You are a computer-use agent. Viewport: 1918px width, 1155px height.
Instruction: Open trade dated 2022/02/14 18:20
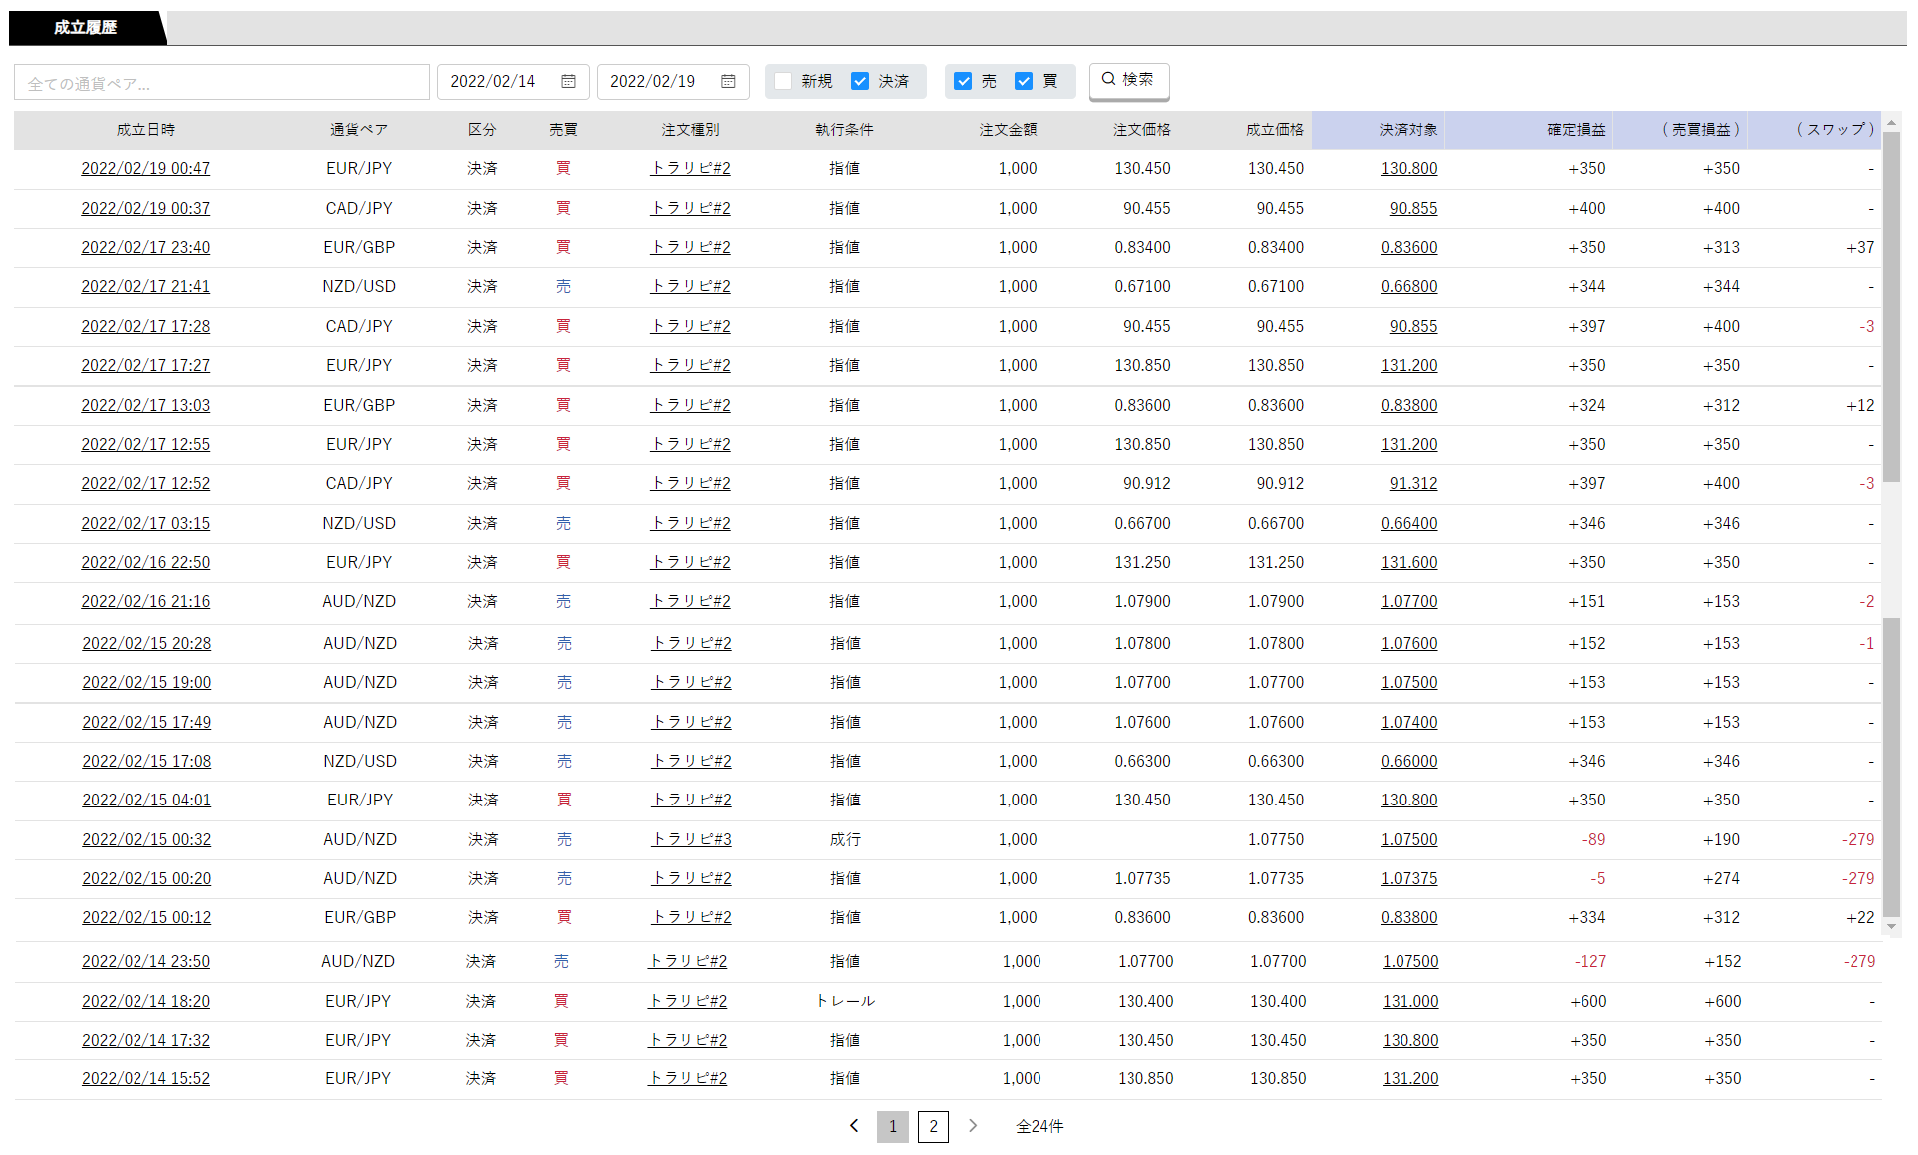click(x=146, y=1001)
